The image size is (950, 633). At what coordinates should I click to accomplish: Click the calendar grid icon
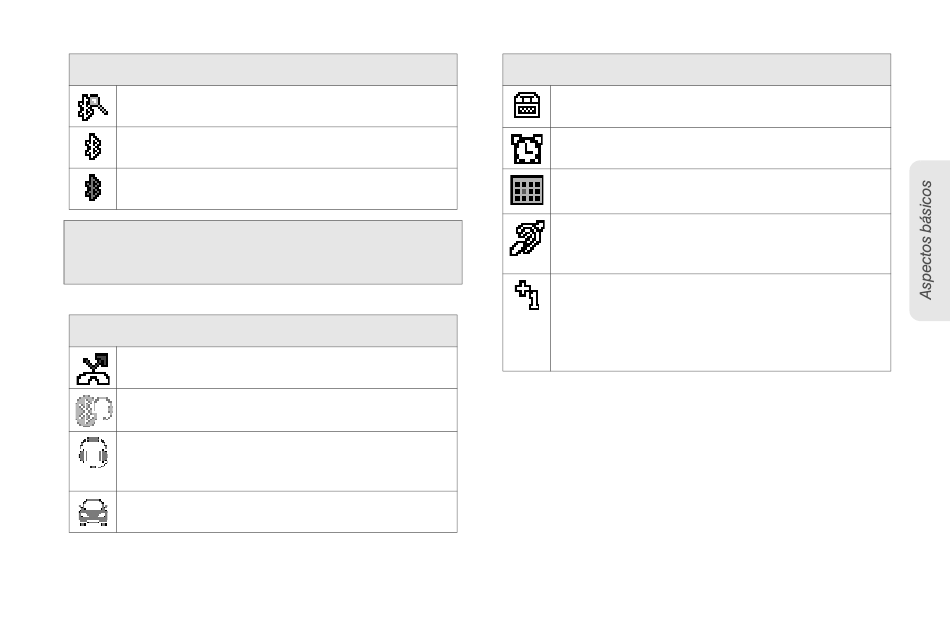click(x=526, y=190)
